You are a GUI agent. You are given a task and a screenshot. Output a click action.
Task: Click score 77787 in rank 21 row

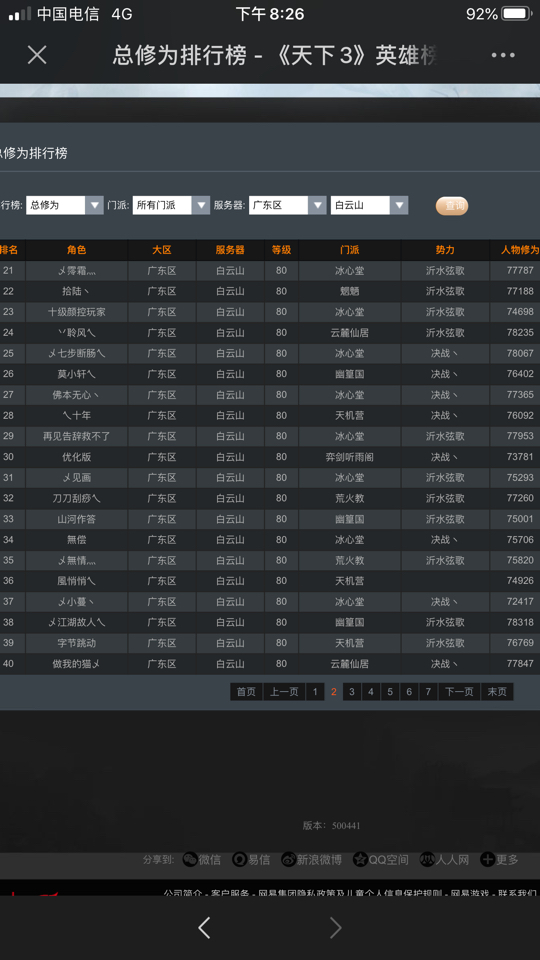click(x=520, y=270)
